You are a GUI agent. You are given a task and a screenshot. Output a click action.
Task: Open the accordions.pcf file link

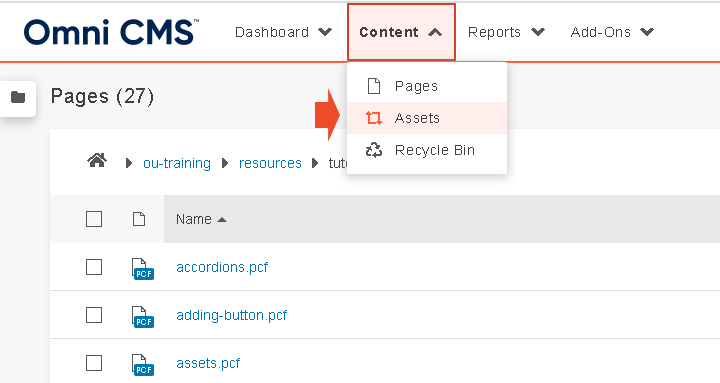click(222, 267)
